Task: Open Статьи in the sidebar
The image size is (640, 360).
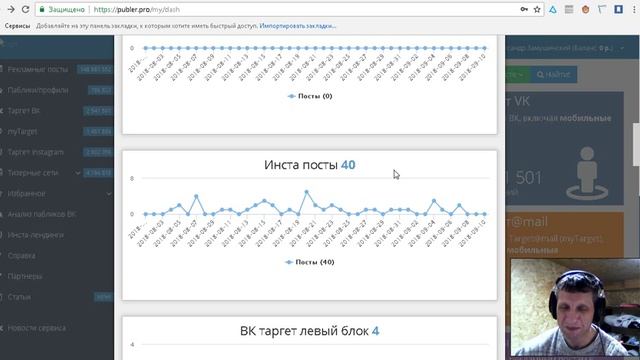Action: (19, 297)
